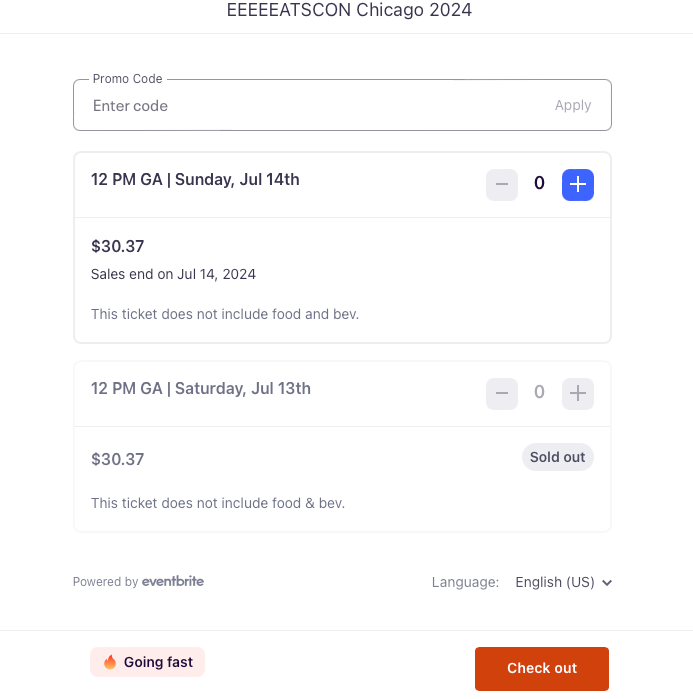The image size is (693, 699).
Task: Click the Promo Code input field
Action: coord(312,106)
